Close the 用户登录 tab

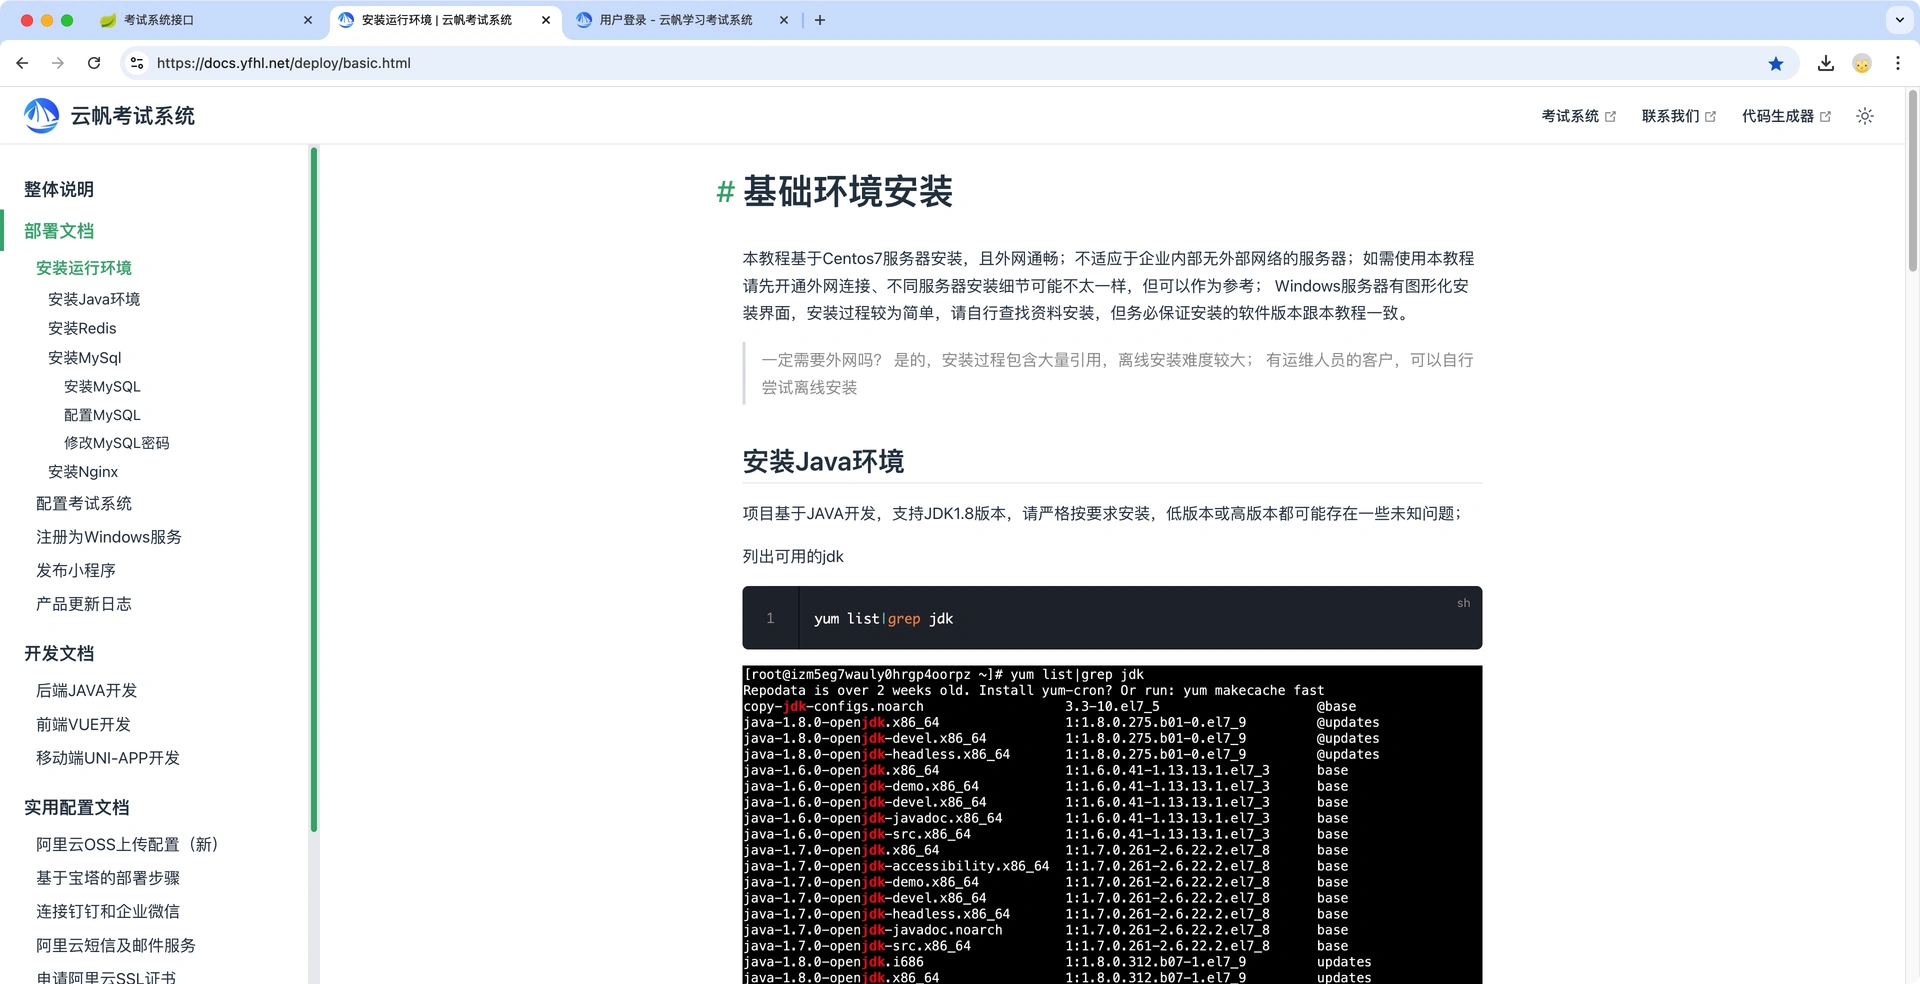[x=784, y=20]
